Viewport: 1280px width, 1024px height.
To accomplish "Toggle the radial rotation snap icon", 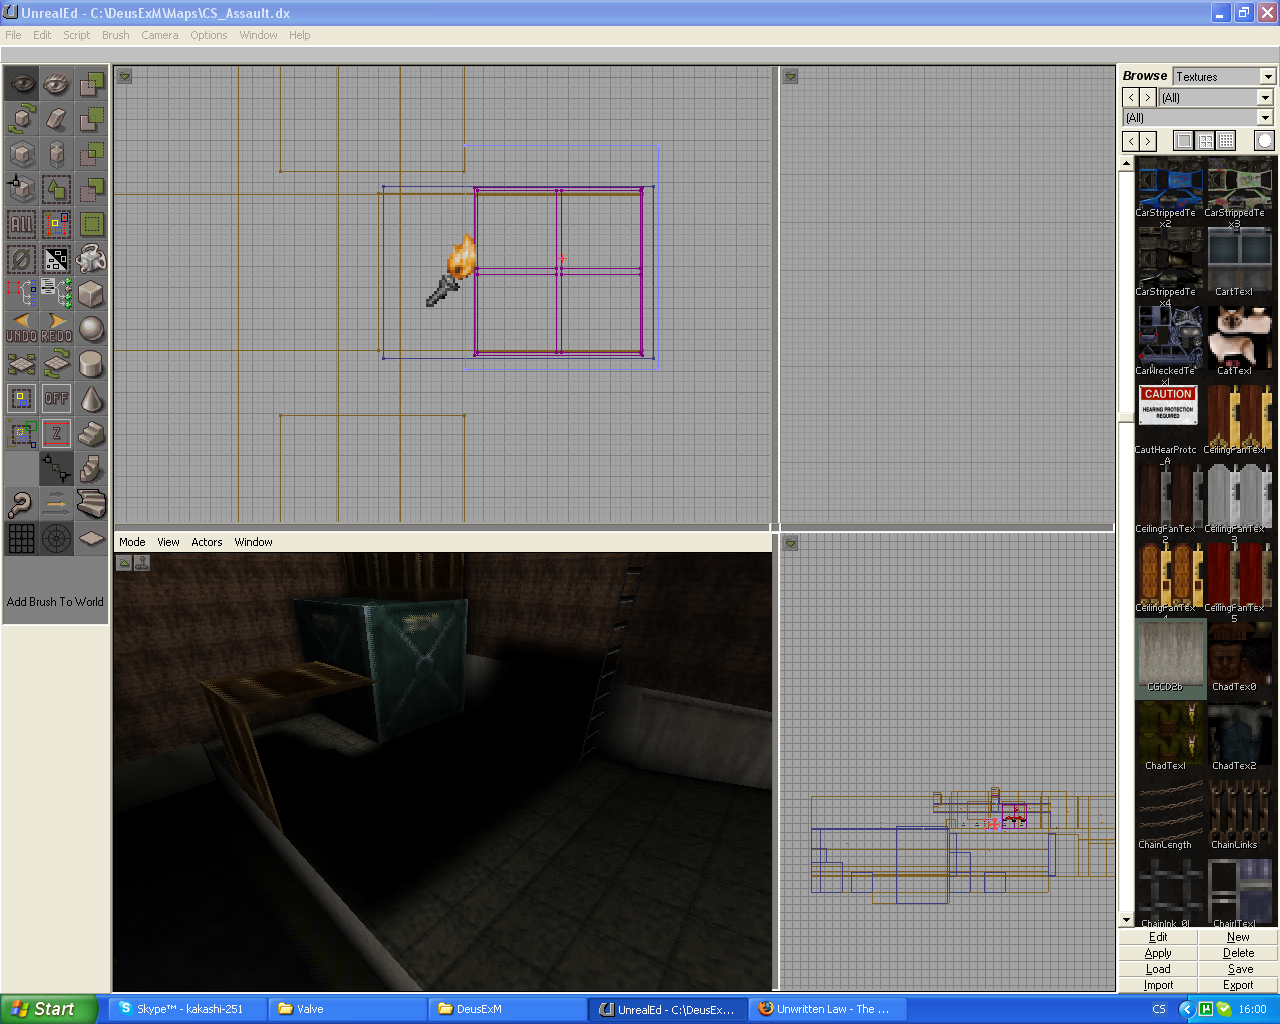I will (57, 539).
